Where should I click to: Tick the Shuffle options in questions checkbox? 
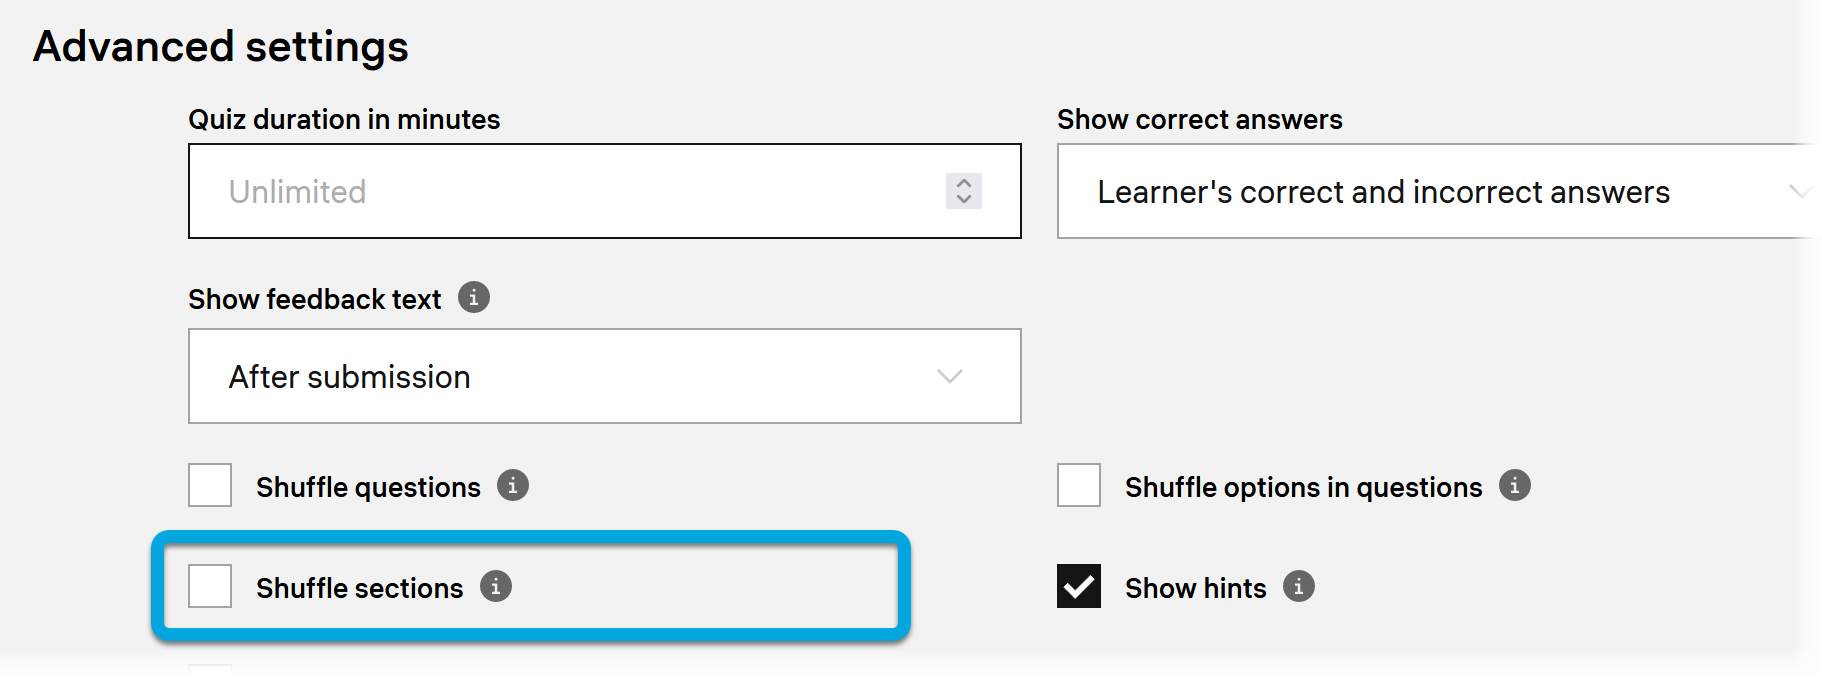[x=1079, y=486]
